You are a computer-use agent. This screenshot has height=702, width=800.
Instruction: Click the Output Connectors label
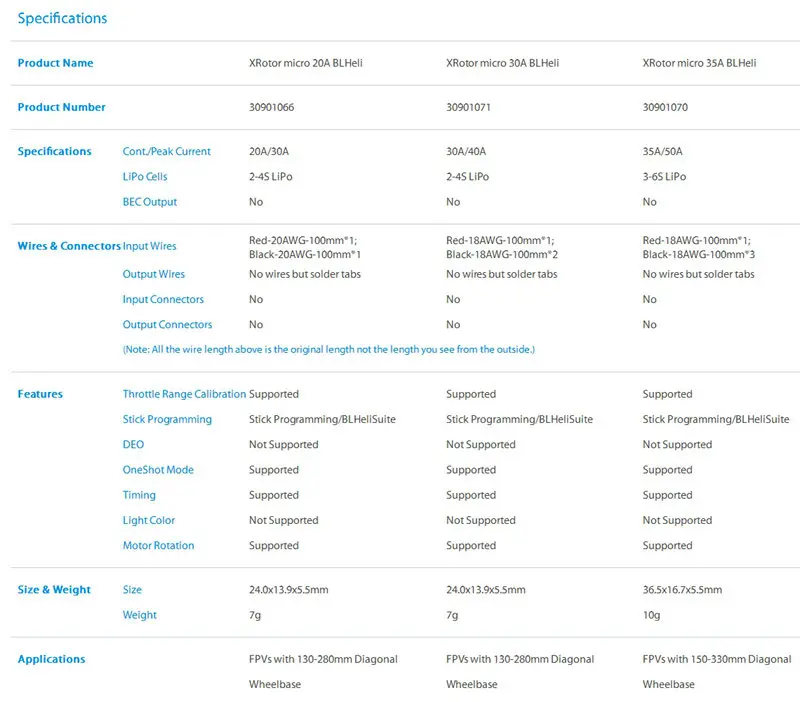pyautogui.click(x=167, y=324)
